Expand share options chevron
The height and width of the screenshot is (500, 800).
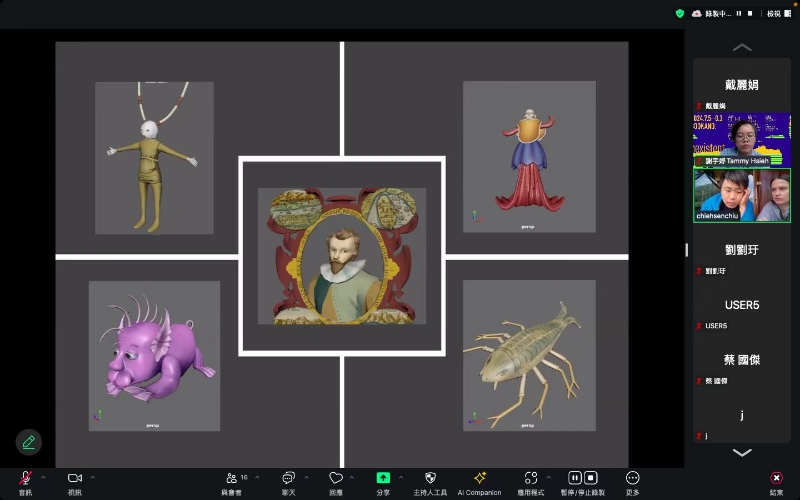coord(401,478)
